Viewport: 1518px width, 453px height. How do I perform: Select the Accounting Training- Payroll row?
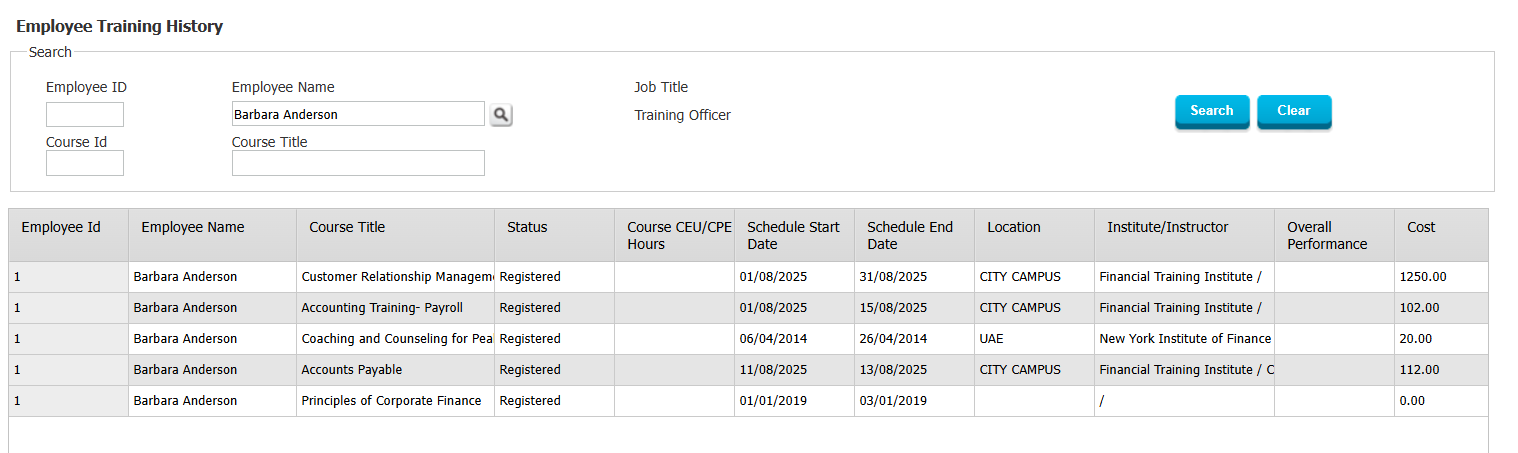tap(748, 308)
